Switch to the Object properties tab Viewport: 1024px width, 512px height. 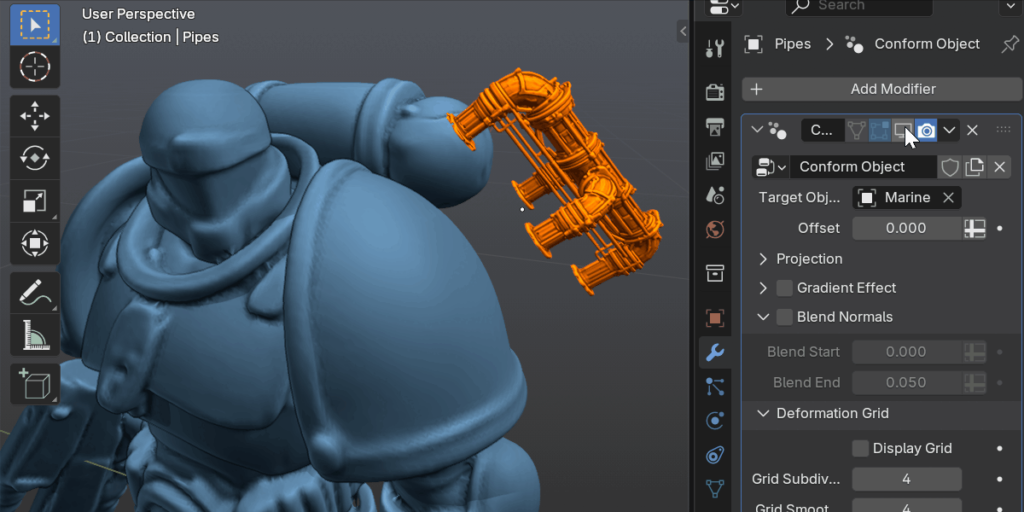tap(715, 318)
